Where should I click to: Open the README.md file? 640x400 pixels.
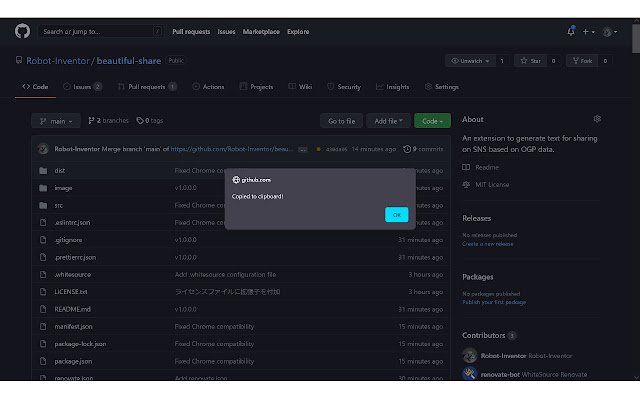tap(72, 309)
